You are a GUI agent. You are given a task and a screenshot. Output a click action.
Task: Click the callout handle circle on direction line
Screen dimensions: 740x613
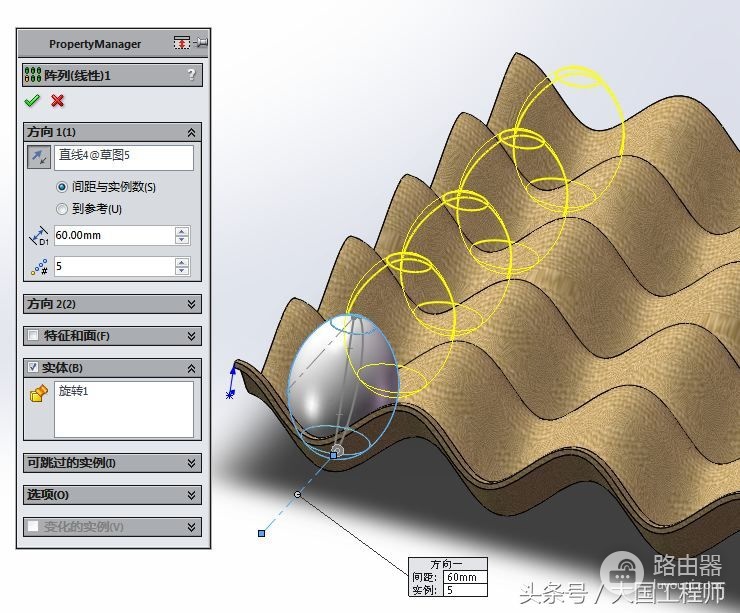point(297,495)
